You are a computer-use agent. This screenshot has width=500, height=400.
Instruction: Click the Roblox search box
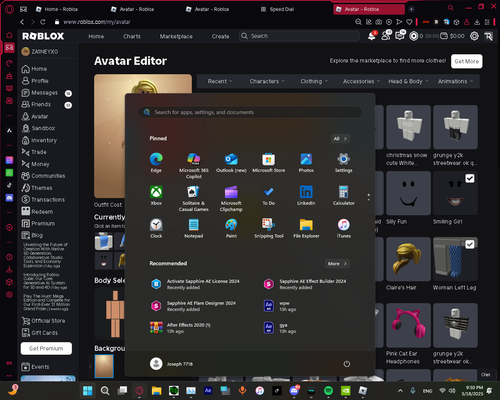(x=299, y=36)
